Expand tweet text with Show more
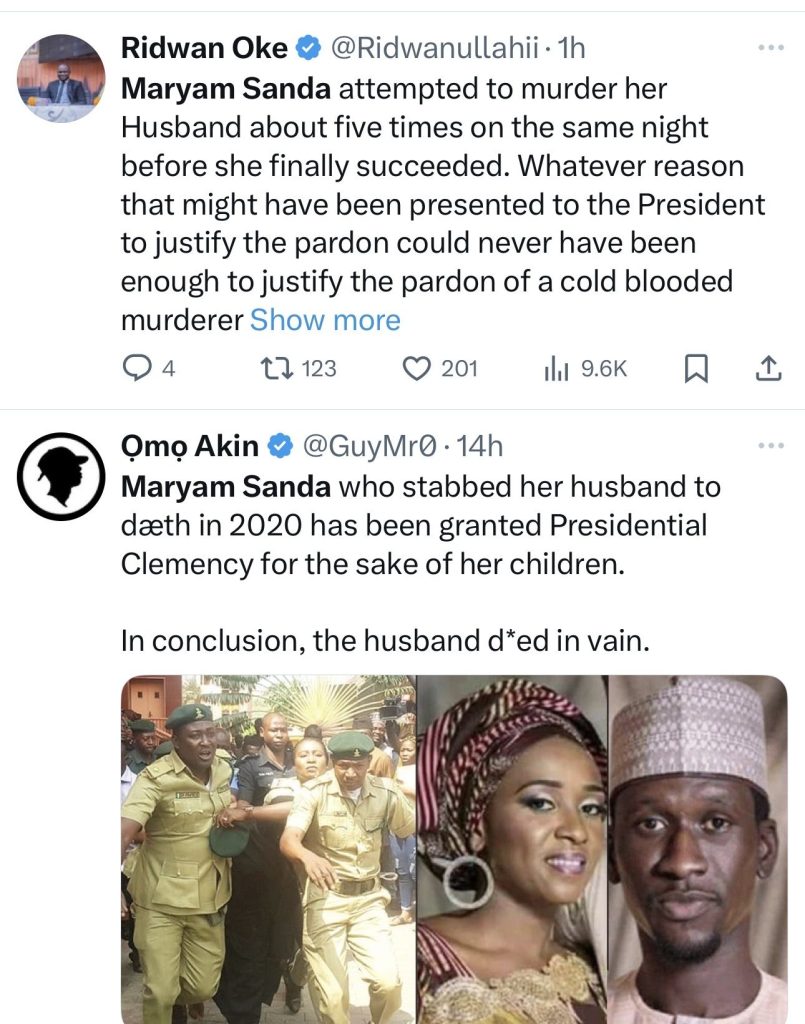805x1024 pixels. (x=325, y=320)
